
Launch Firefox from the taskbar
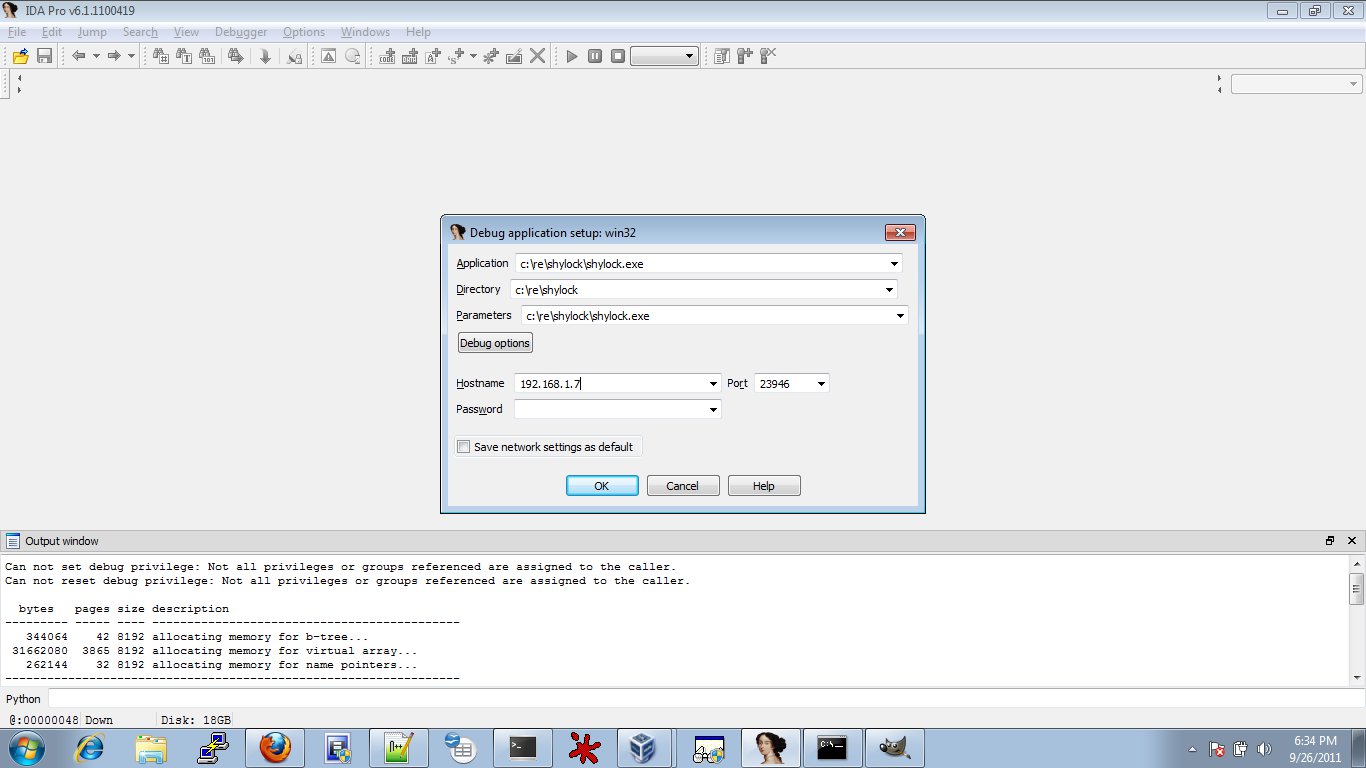click(275, 748)
